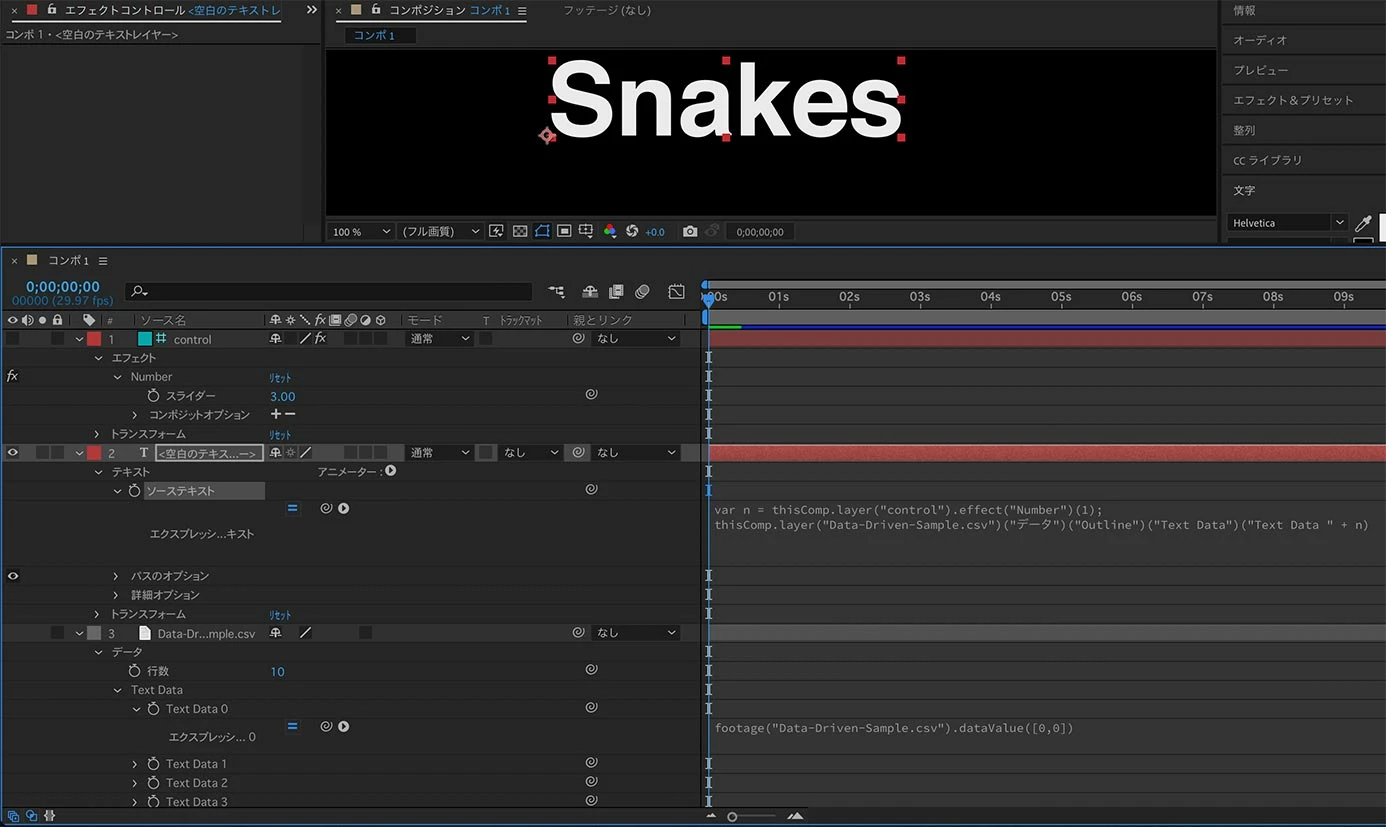Toggle Text Data 0 expression enable equals sign
1386x827 pixels.
click(x=293, y=726)
